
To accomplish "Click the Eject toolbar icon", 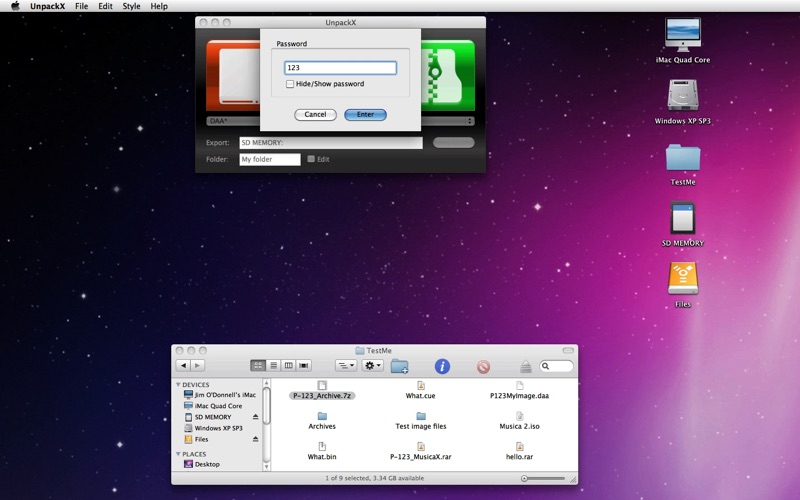I will tap(525, 367).
